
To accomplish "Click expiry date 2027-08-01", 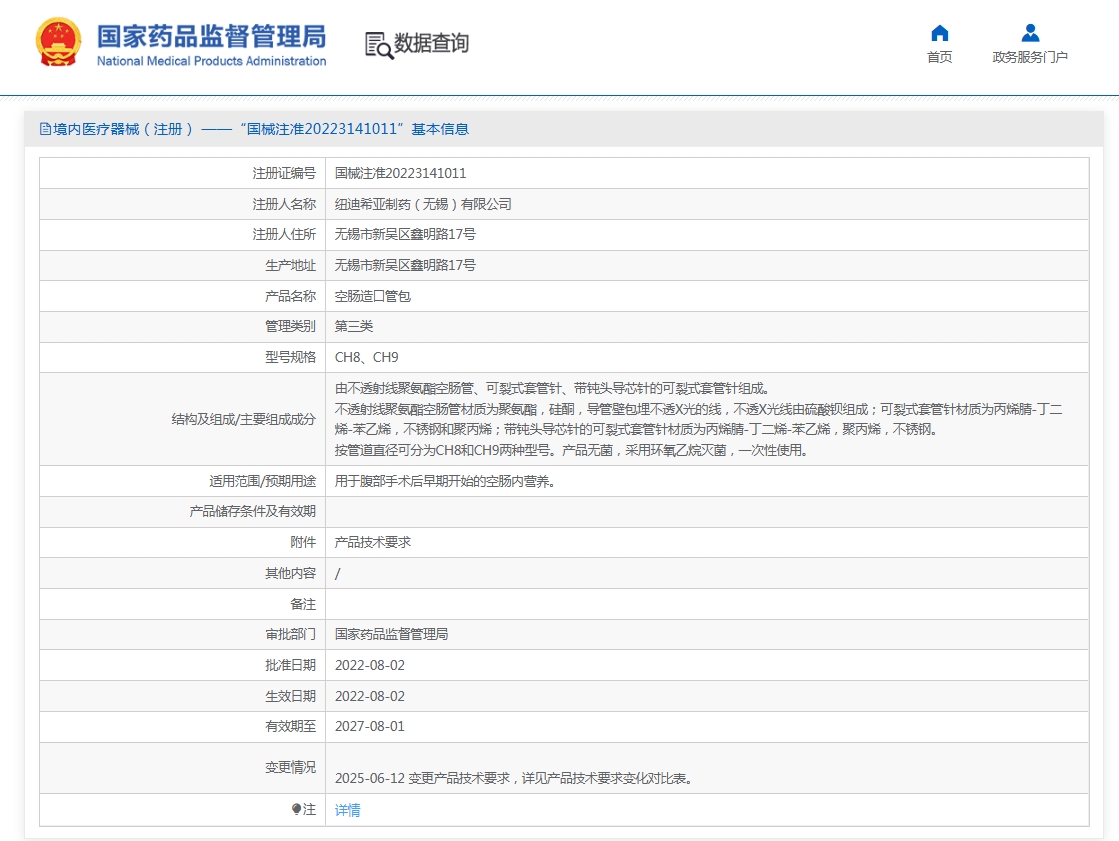I will pyautogui.click(x=370, y=726).
